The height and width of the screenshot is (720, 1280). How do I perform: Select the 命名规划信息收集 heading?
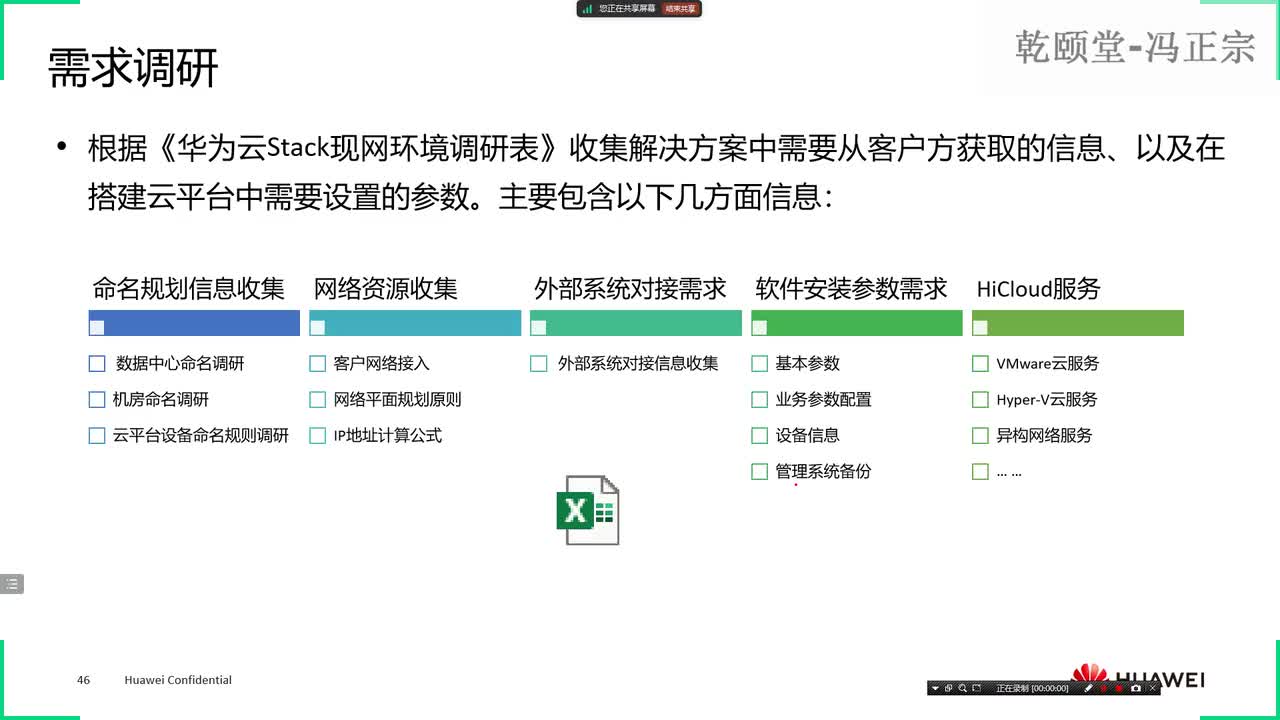189,289
